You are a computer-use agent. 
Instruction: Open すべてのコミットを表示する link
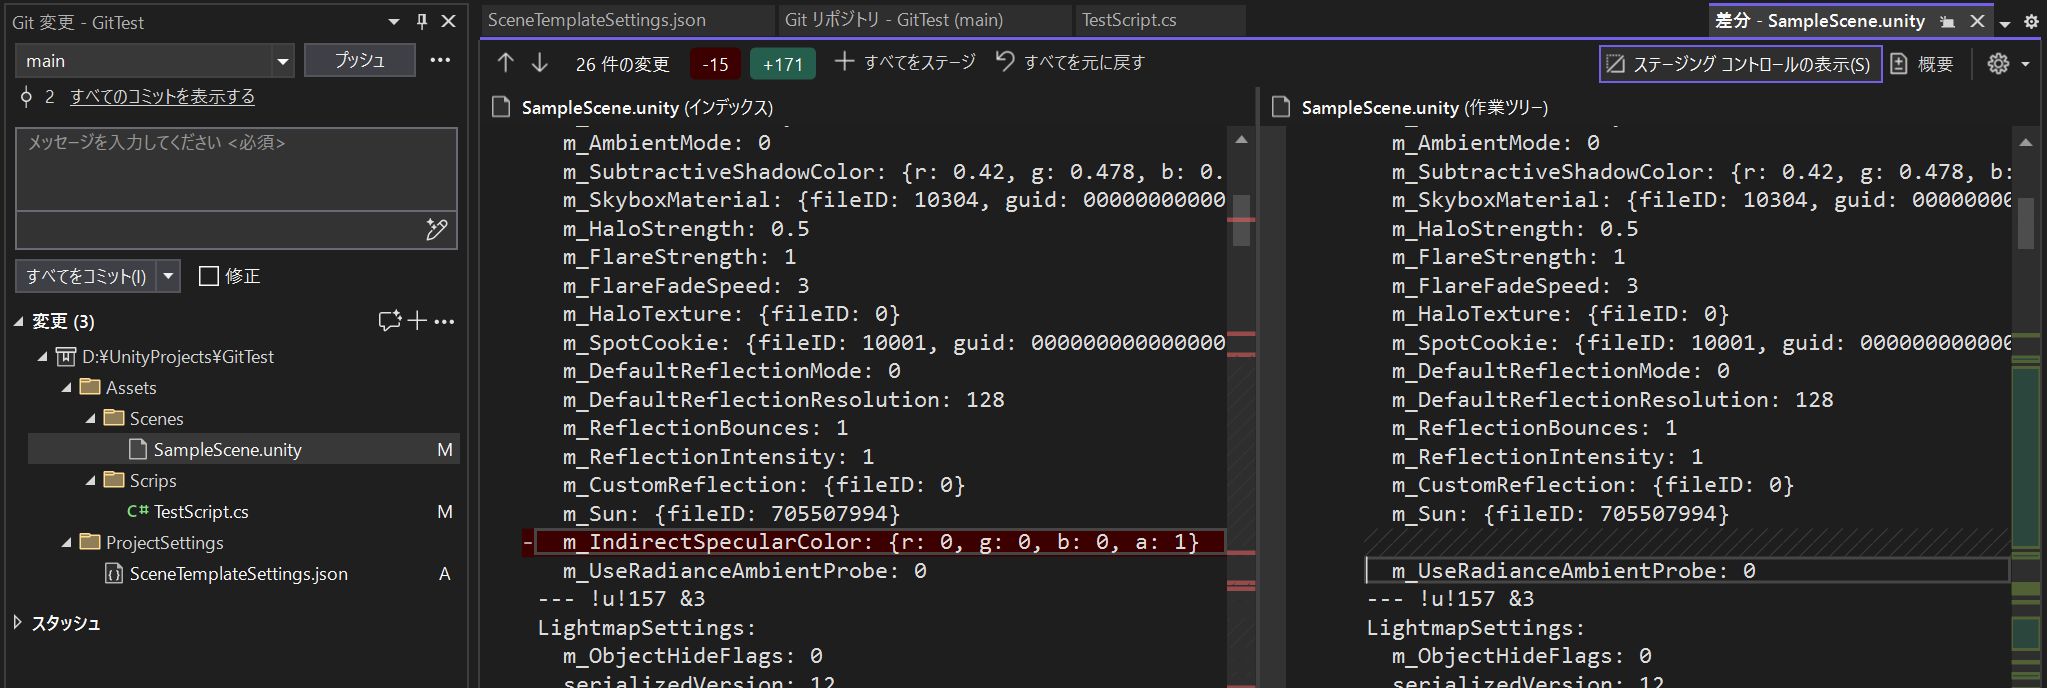162,97
